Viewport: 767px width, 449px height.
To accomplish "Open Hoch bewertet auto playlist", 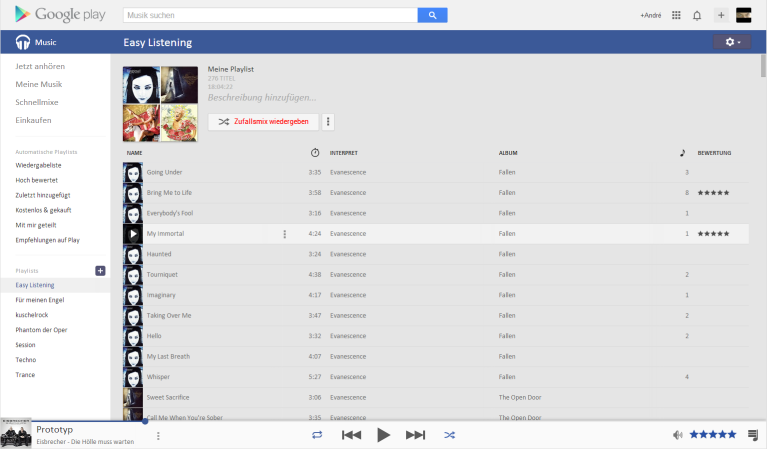I will point(37,180).
